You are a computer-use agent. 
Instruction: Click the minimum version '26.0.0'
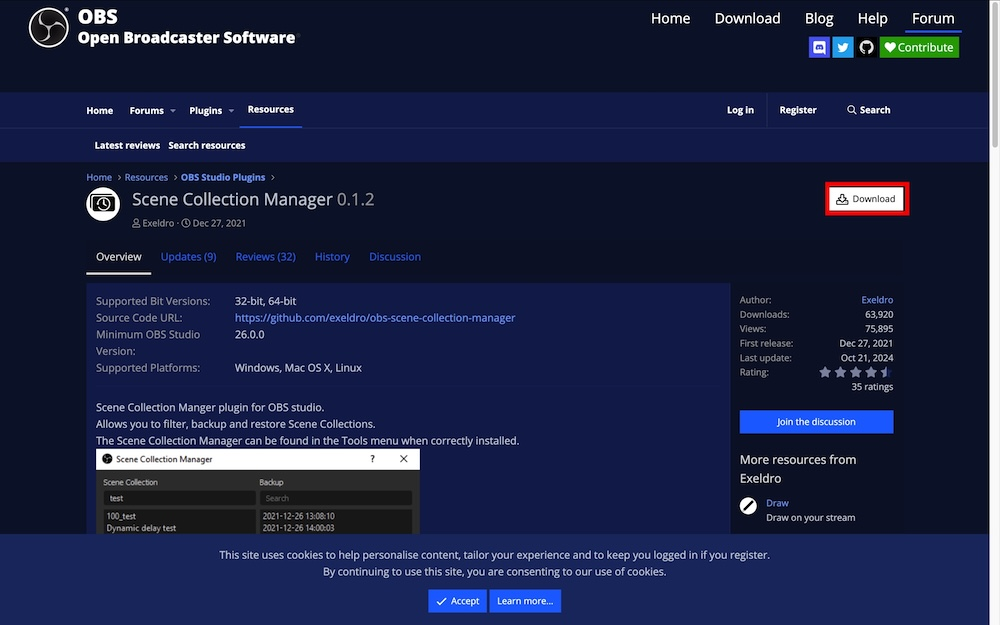pos(249,334)
